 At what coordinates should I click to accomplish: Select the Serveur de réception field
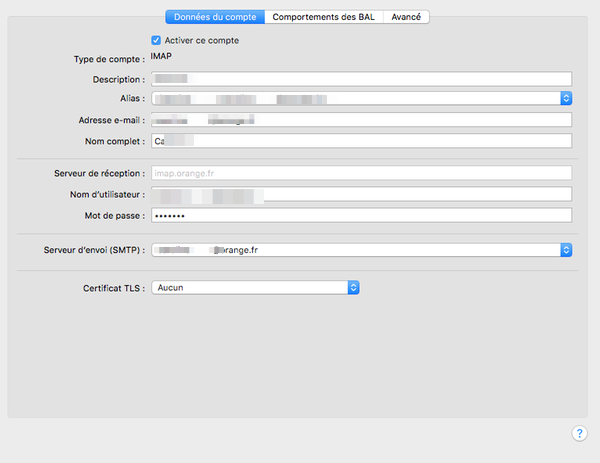pos(360,173)
